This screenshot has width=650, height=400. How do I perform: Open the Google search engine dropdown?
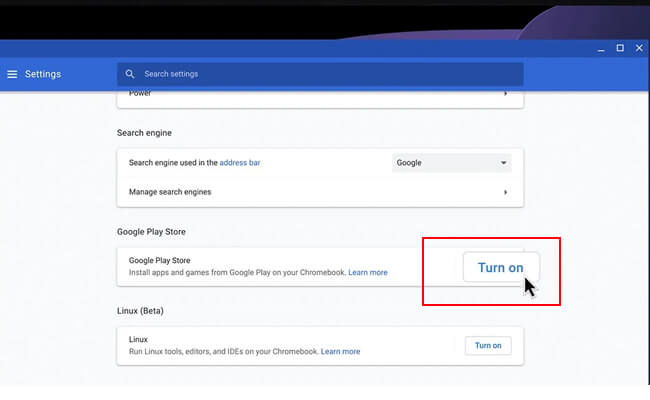click(x=451, y=162)
